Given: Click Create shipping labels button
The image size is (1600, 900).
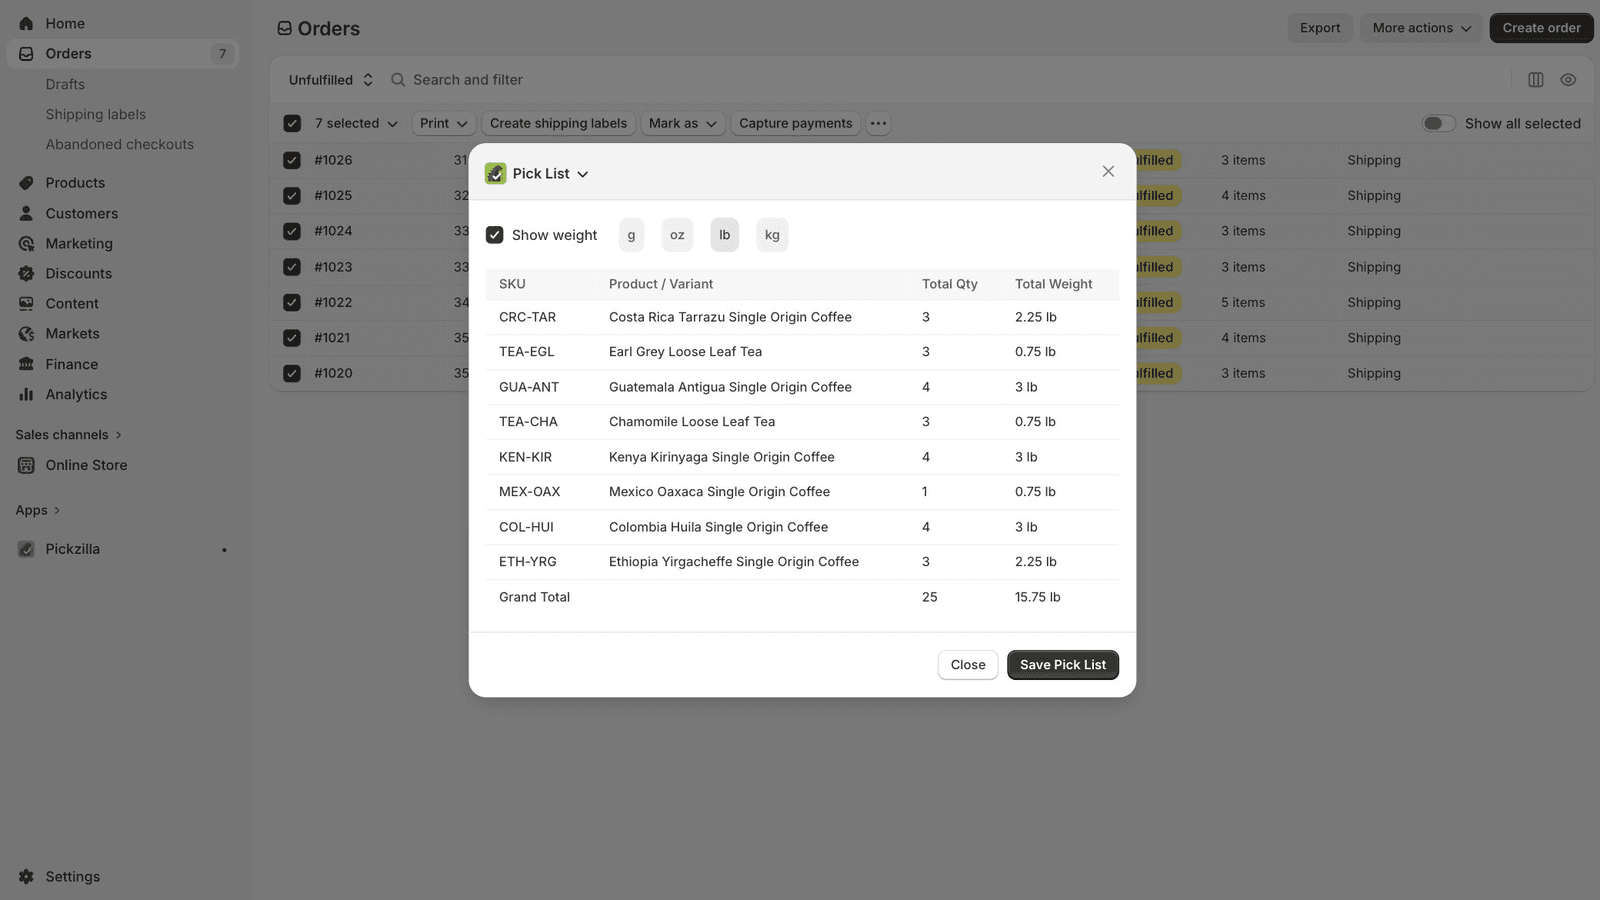Looking at the screenshot, I should click(x=559, y=123).
